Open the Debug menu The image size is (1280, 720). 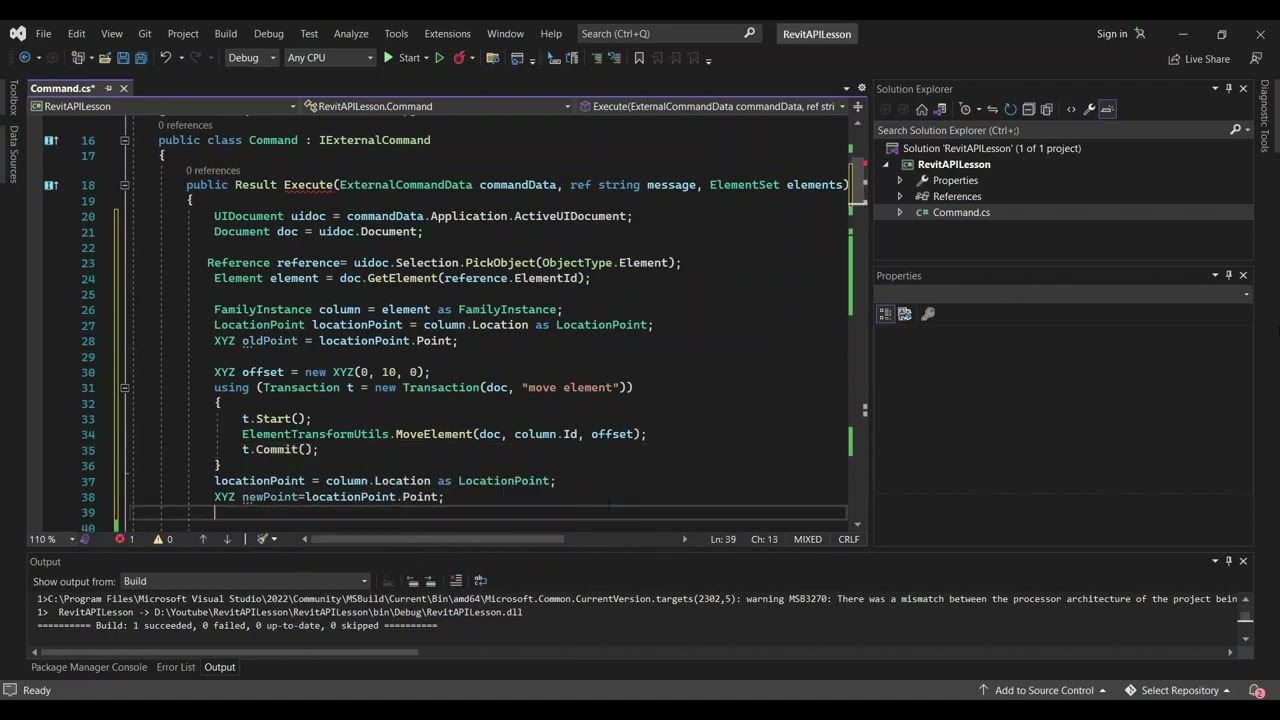(x=269, y=33)
